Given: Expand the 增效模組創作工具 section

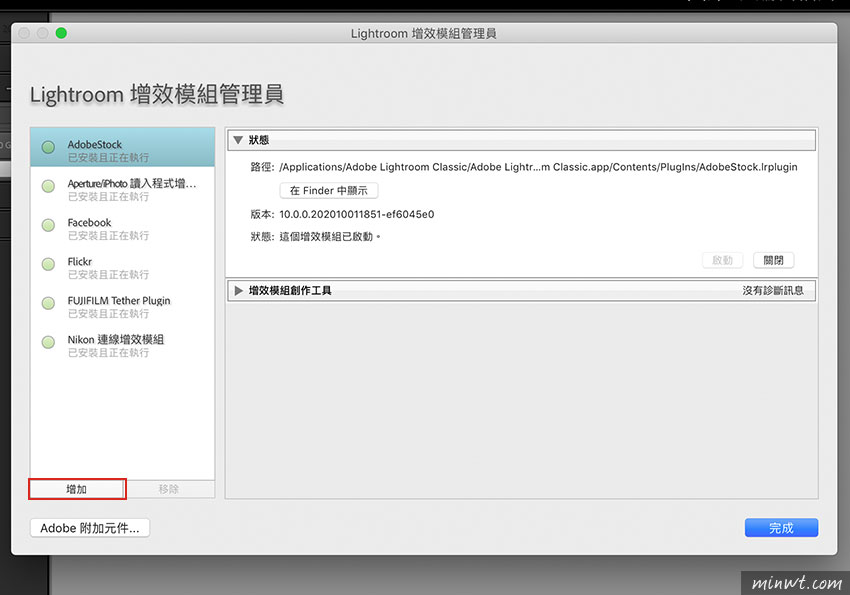Looking at the screenshot, I should point(238,290).
